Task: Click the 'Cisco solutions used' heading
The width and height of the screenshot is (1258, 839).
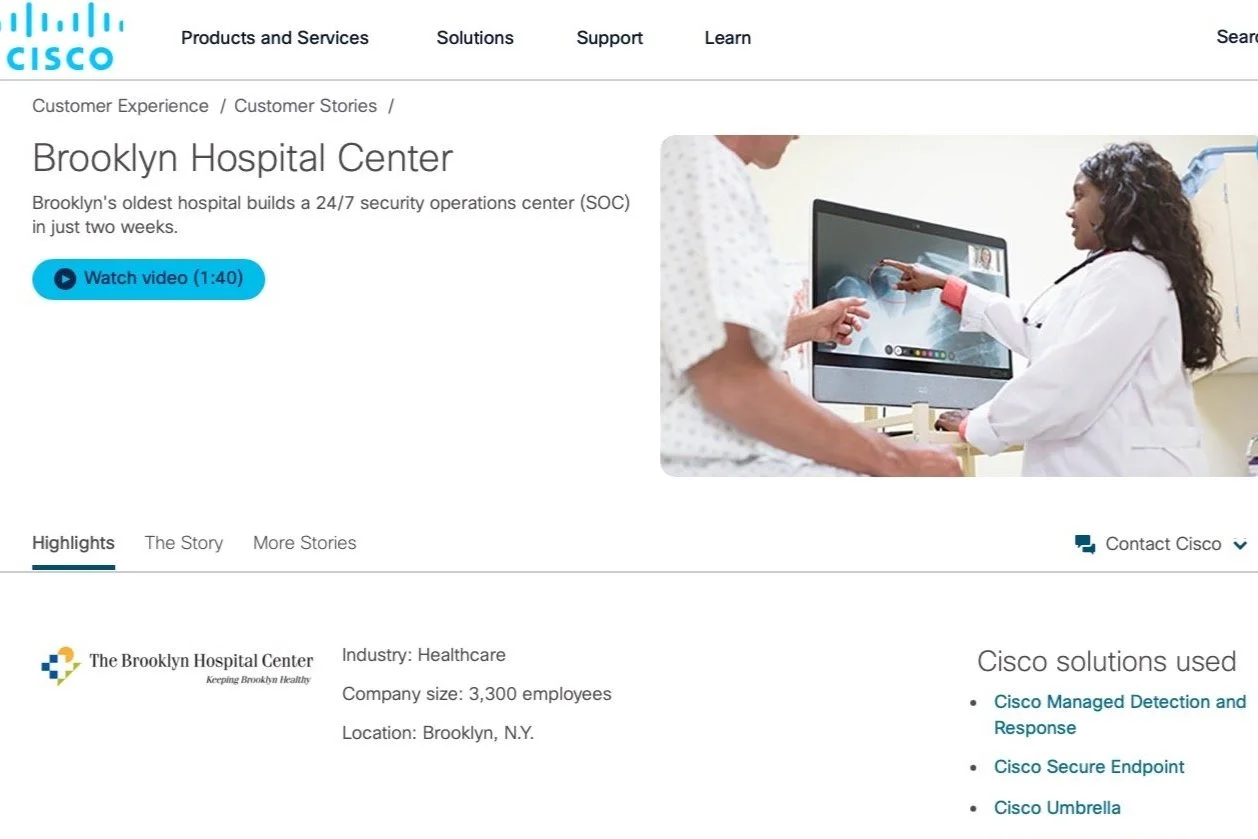Action: 1107,662
